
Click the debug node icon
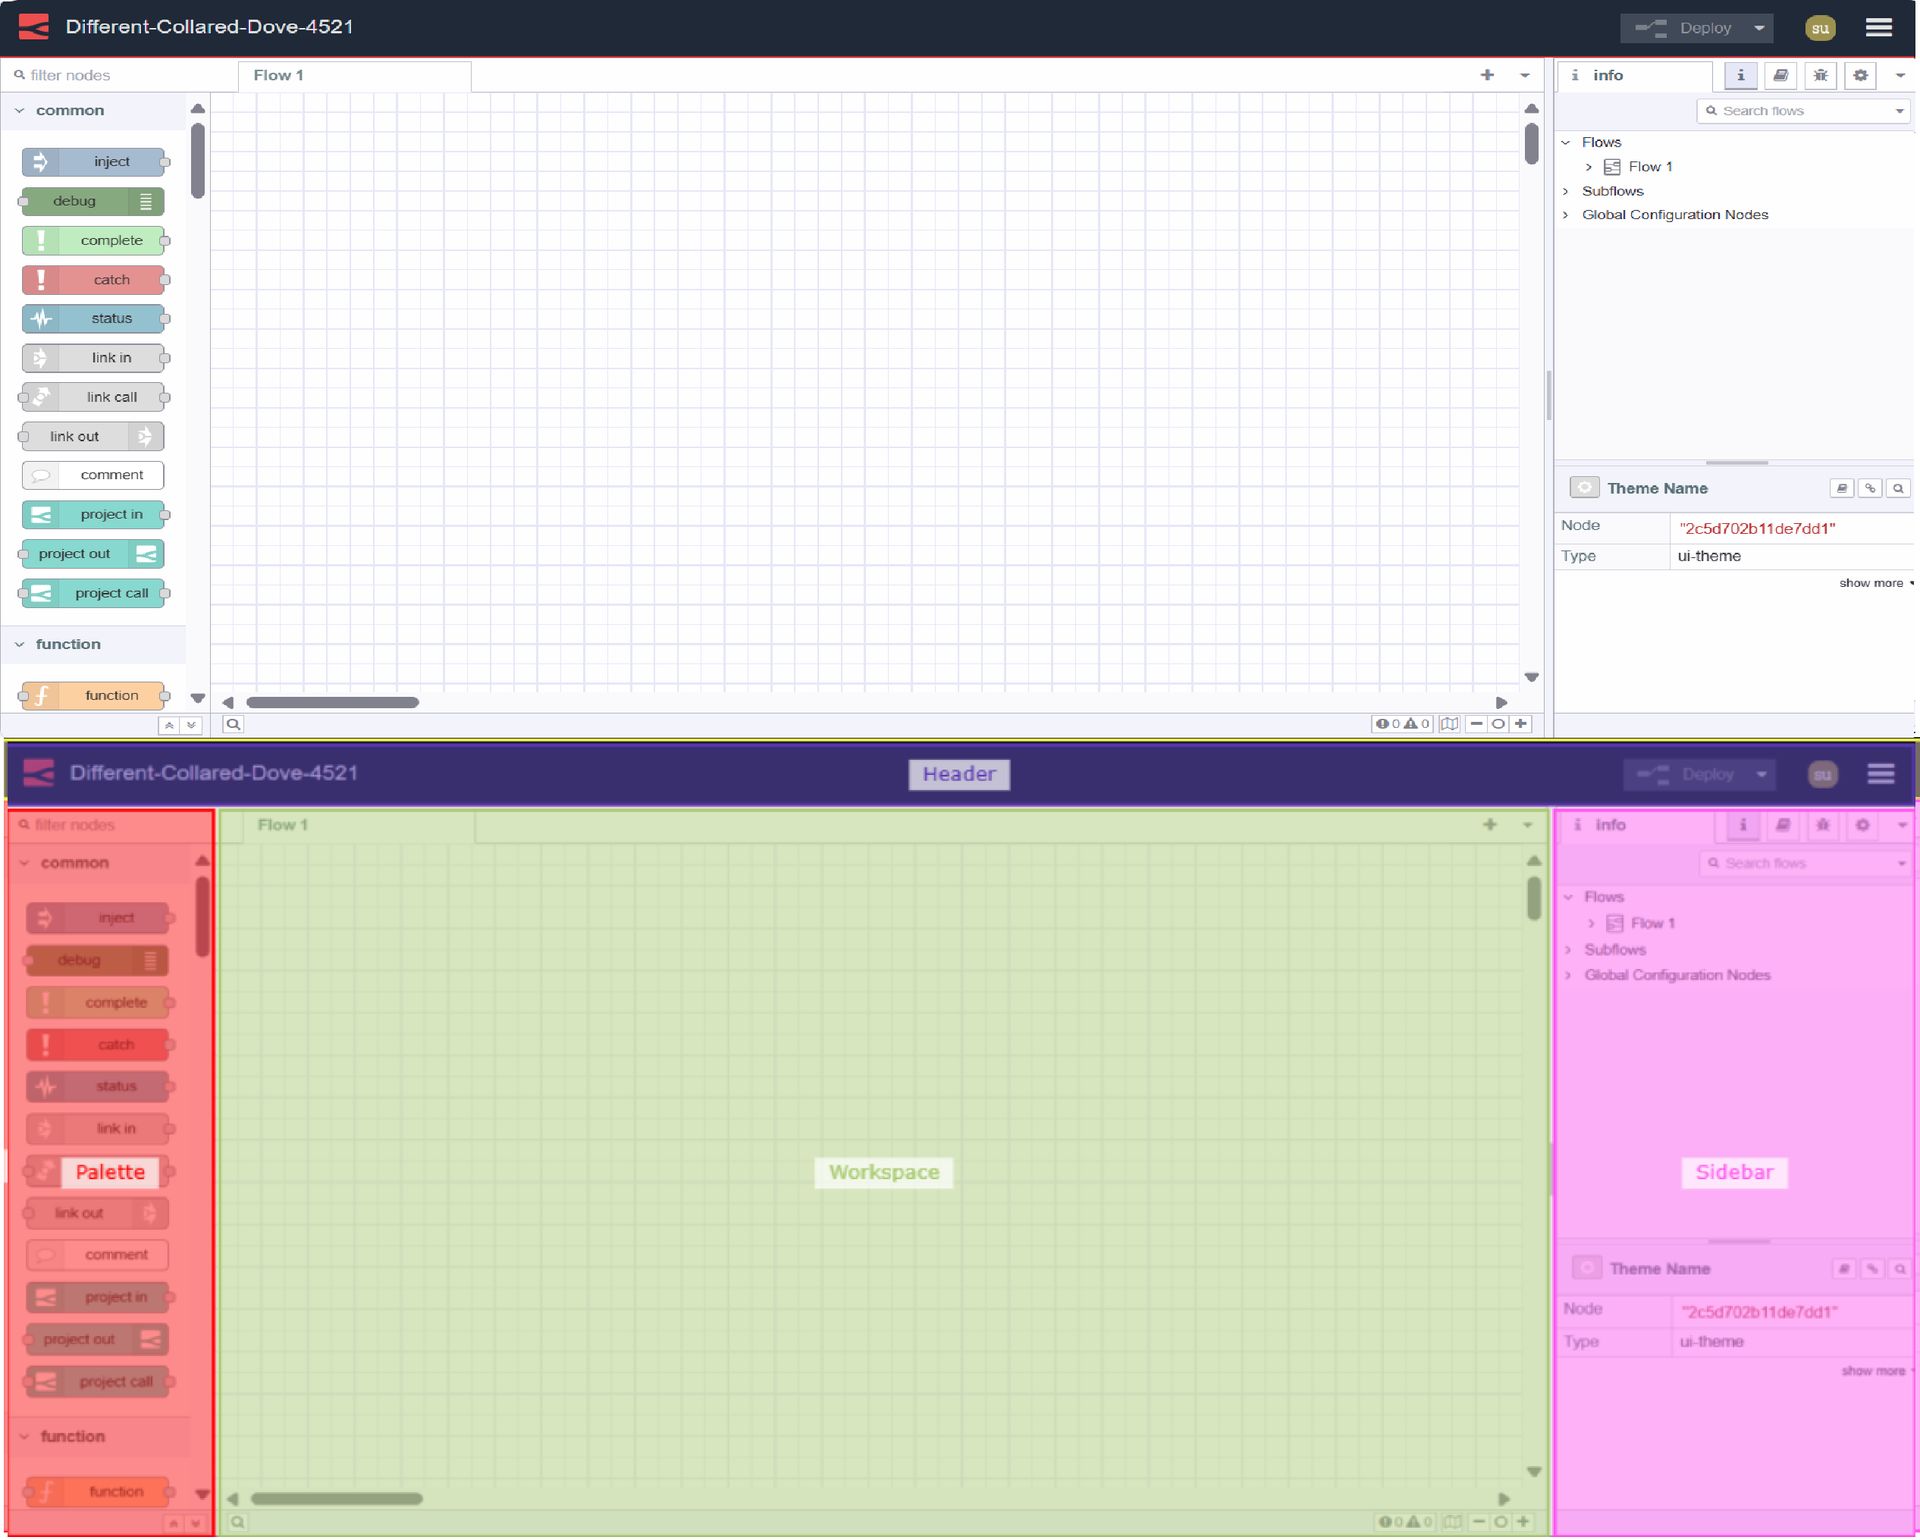[145, 200]
